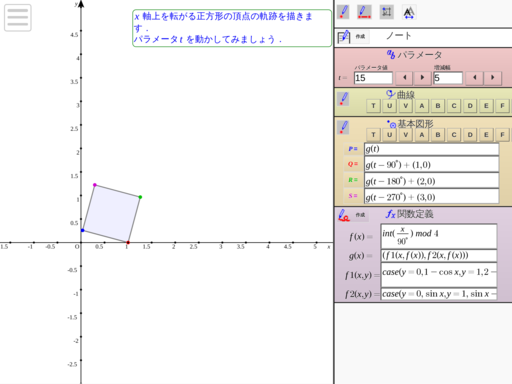Click the pen icon in 基本図形 panel
The height and width of the screenshot is (384, 512).
[x=343, y=127]
